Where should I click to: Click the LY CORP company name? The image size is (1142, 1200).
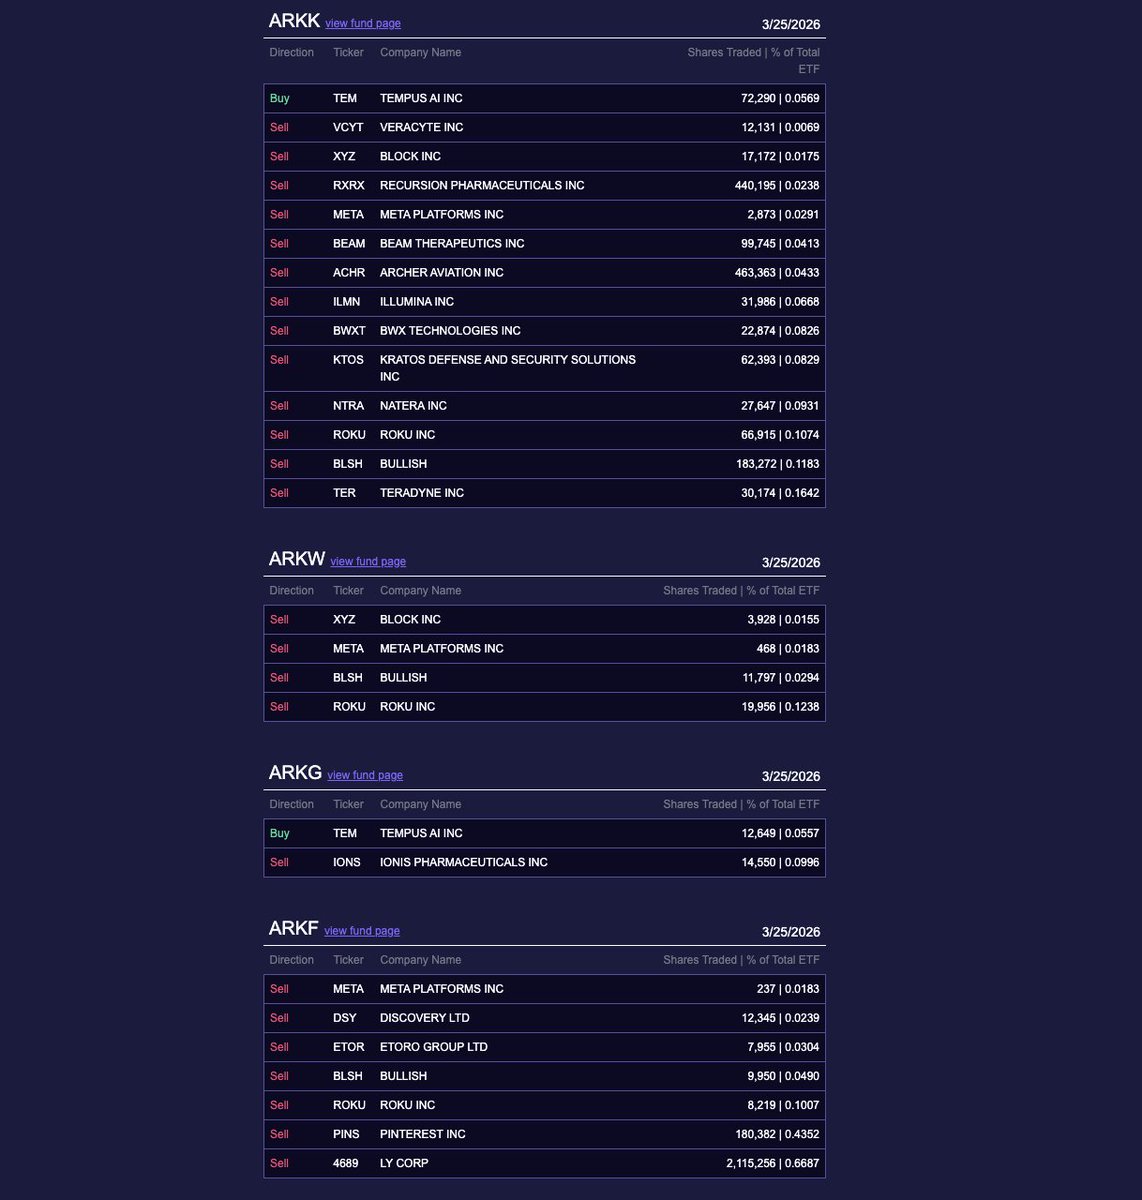tap(404, 1163)
